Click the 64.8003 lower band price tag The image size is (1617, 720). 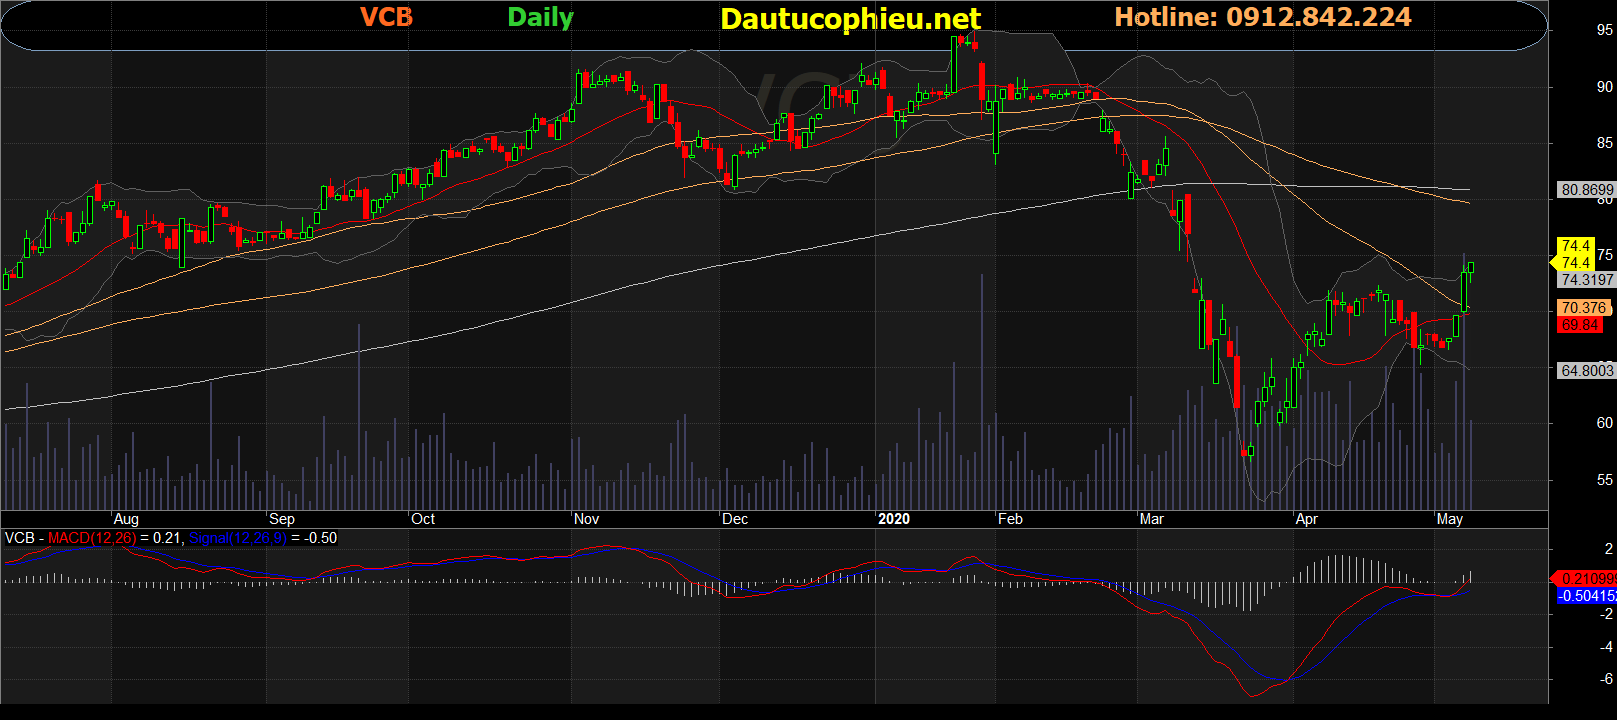pos(1587,370)
